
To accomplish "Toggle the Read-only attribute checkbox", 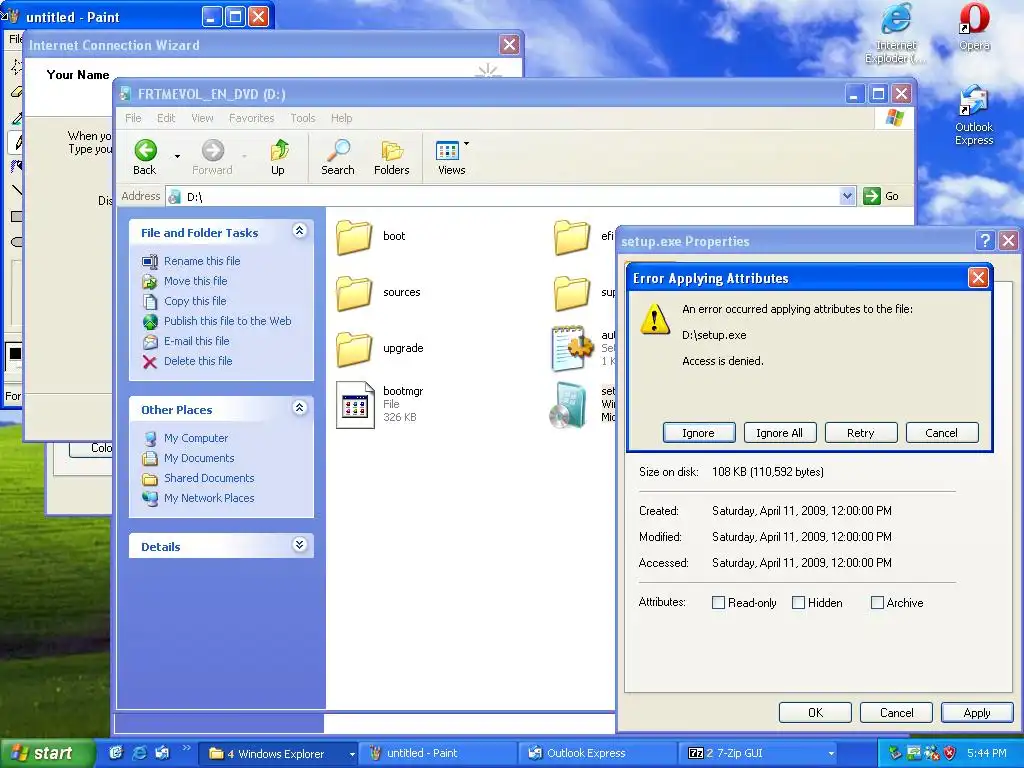I will point(718,603).
